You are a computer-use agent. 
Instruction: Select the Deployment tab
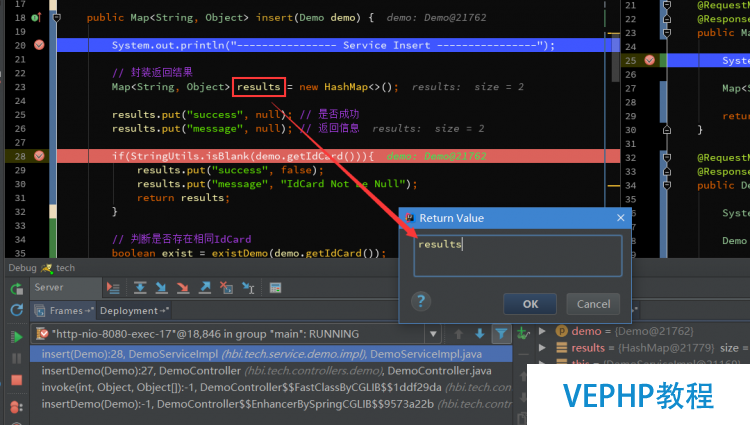[134, 311]
